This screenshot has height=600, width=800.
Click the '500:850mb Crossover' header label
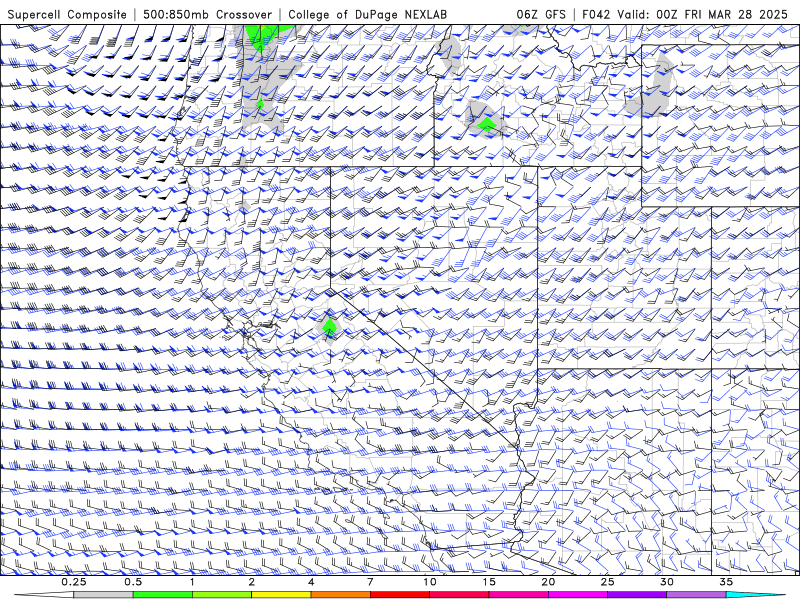click(x=208, y=14)
